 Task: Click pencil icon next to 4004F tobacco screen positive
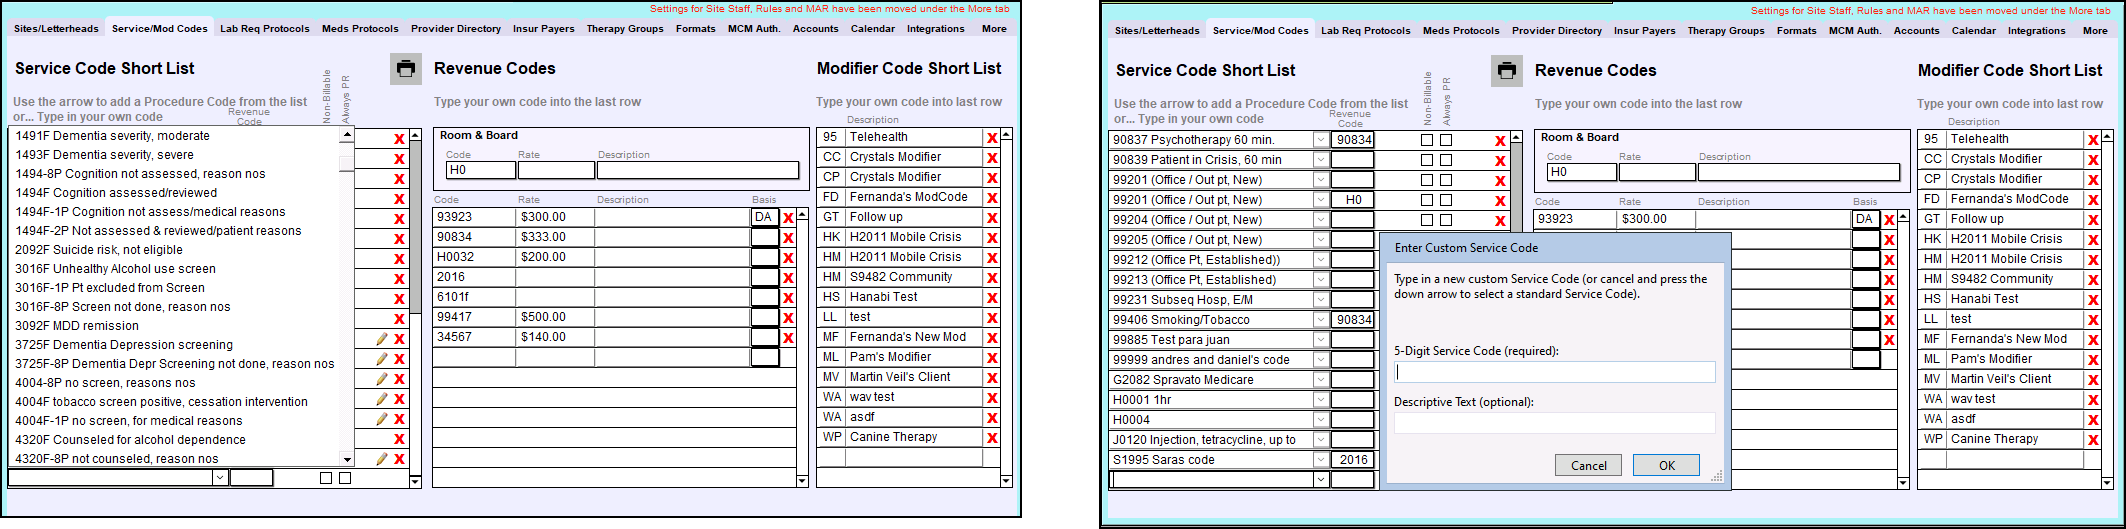coord(381,399)
